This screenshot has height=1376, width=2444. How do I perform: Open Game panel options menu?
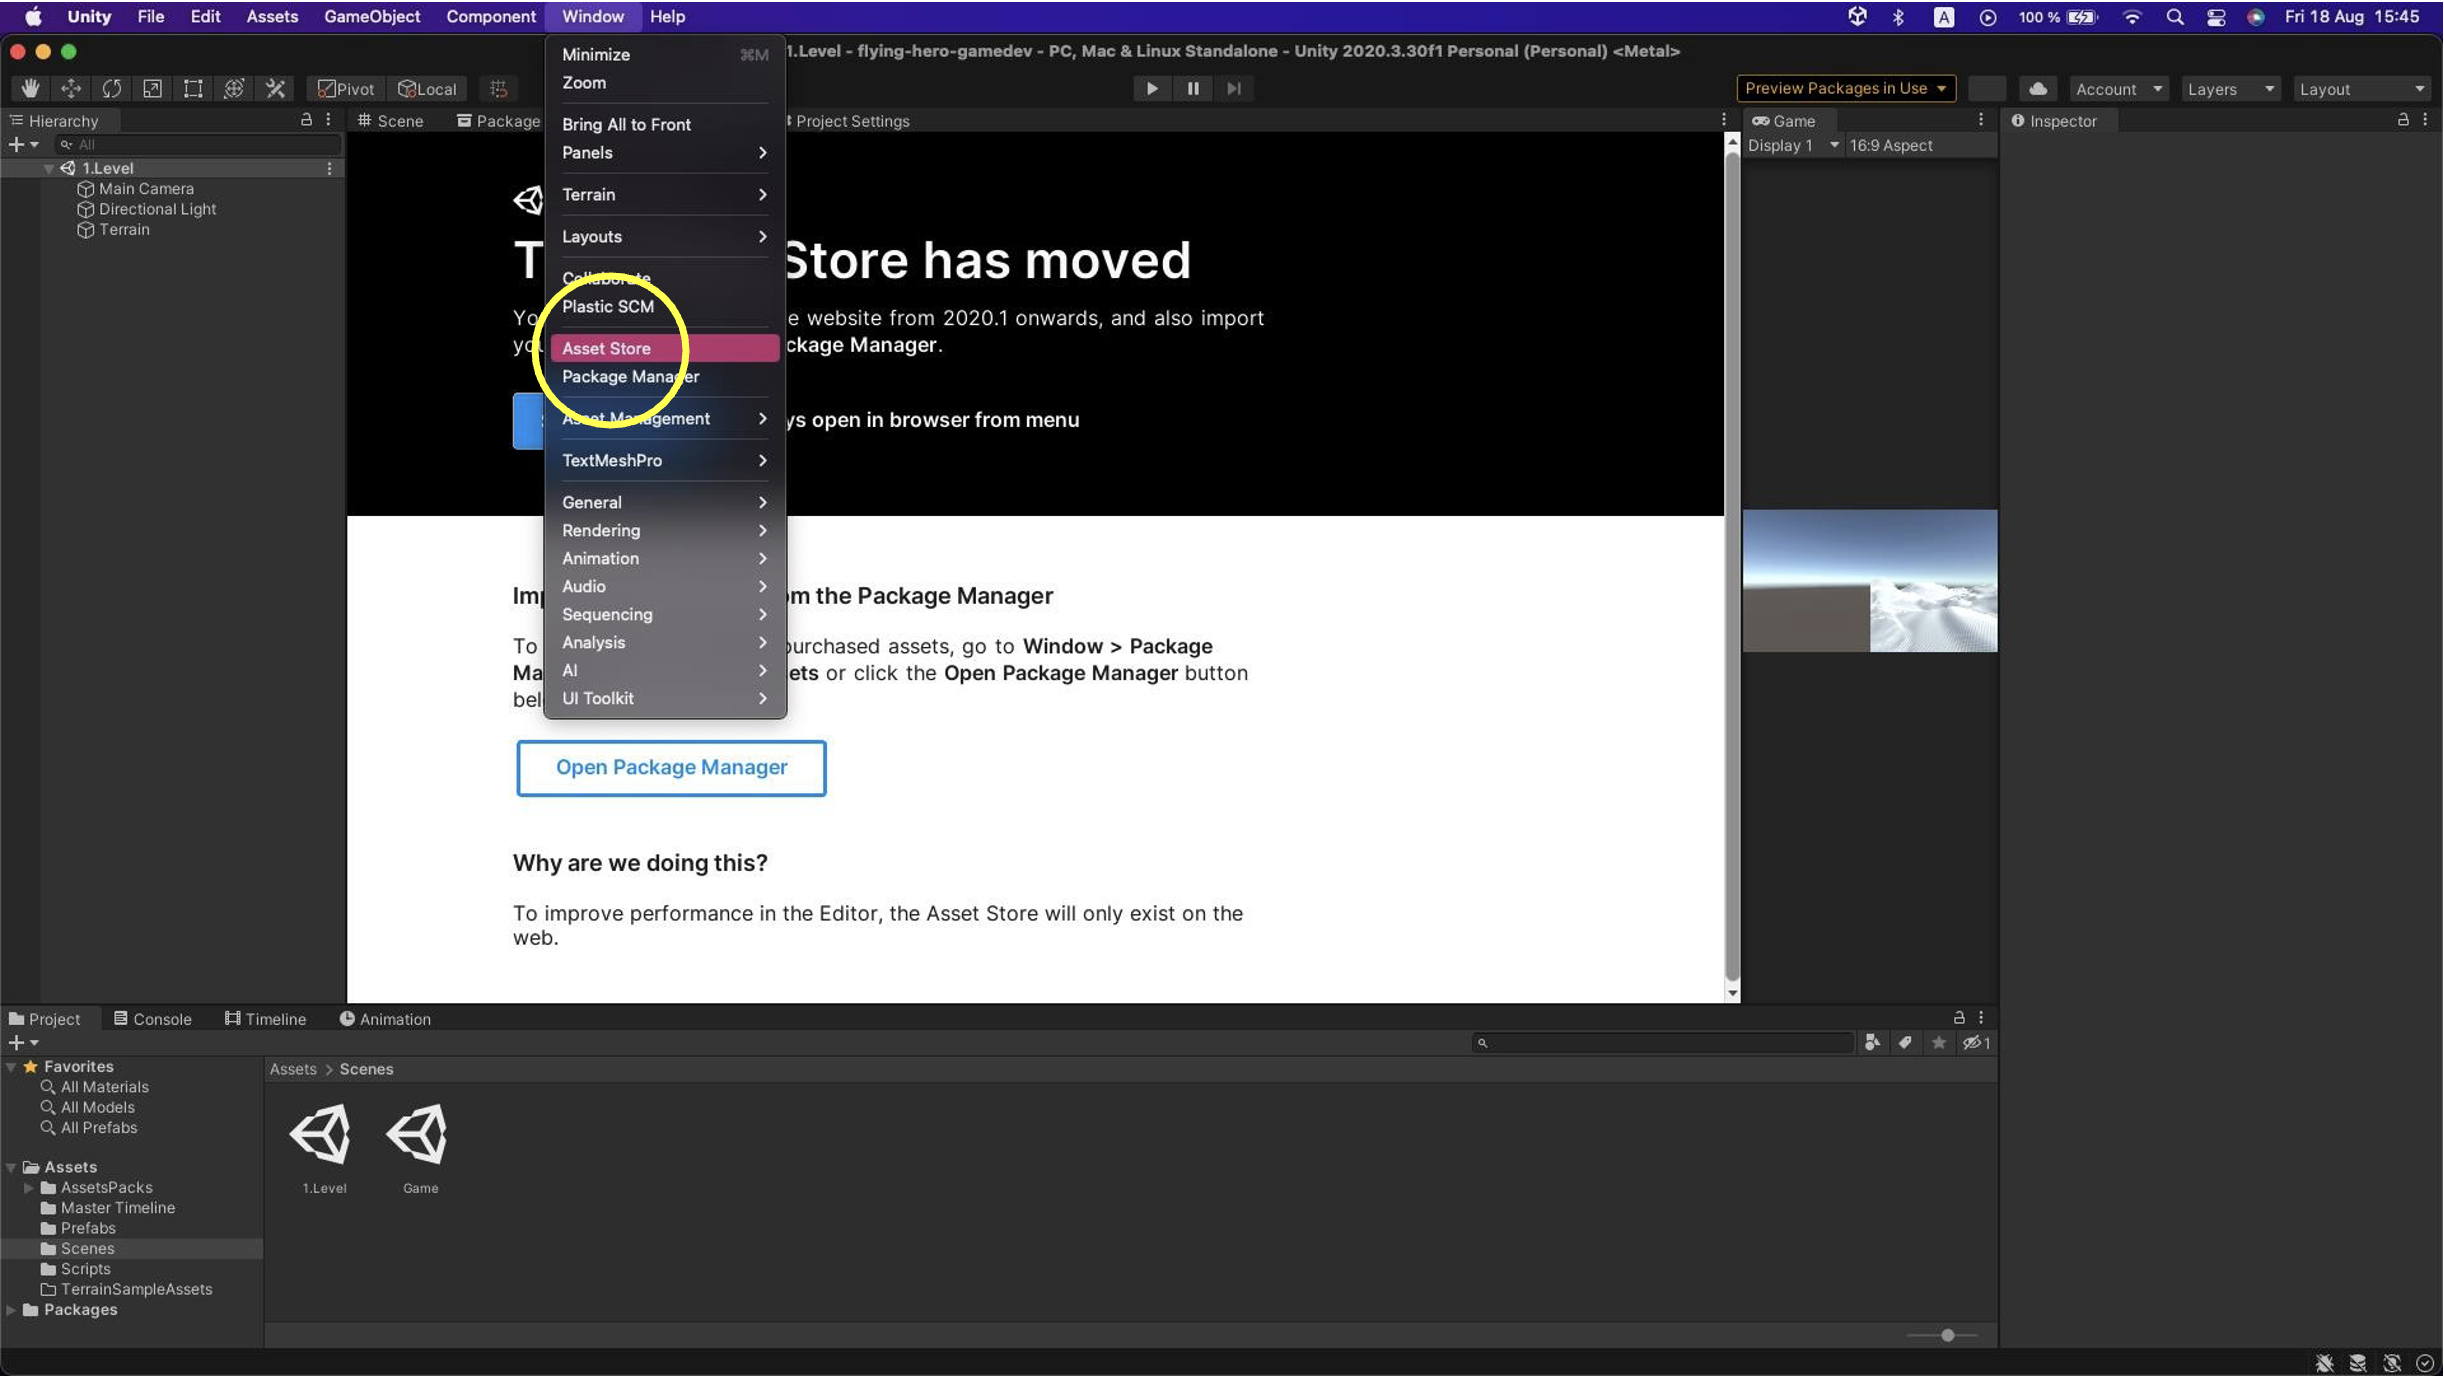(x=1980, y=120)
